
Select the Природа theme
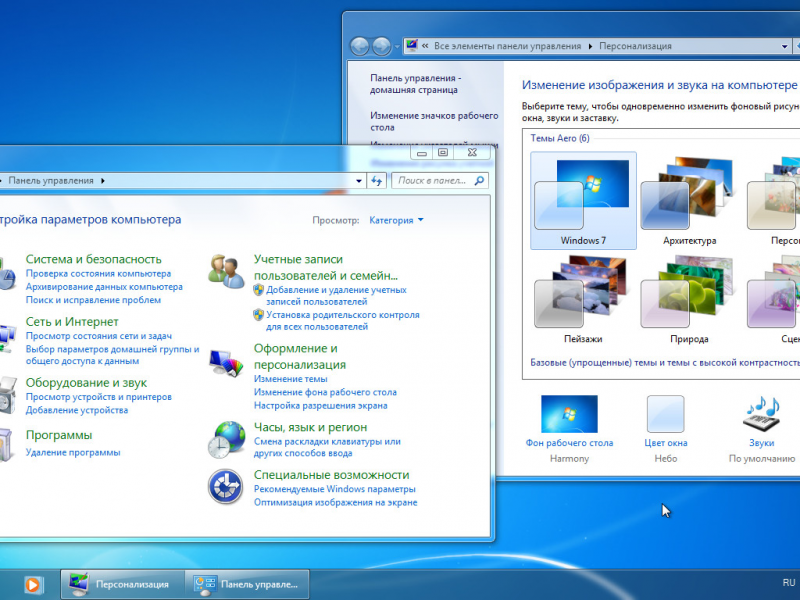[x=689, y=300]
